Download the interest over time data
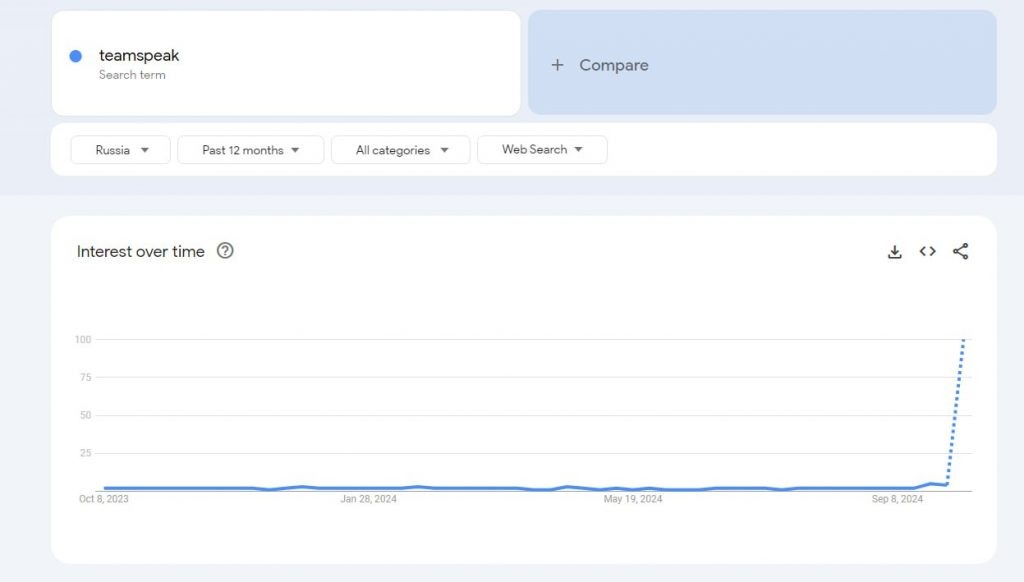1024x582 pixels. (x=895, y=252)
